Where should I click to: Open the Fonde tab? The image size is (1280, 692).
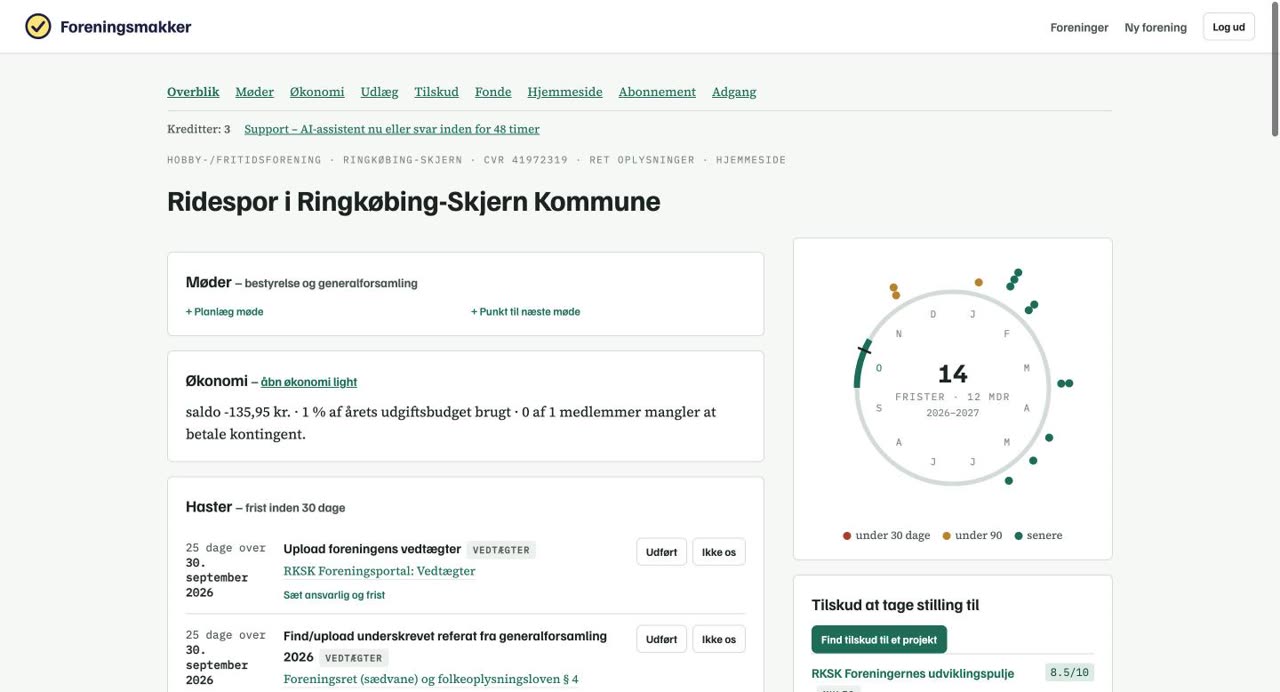pyautogui.click(x=493, y=92)
